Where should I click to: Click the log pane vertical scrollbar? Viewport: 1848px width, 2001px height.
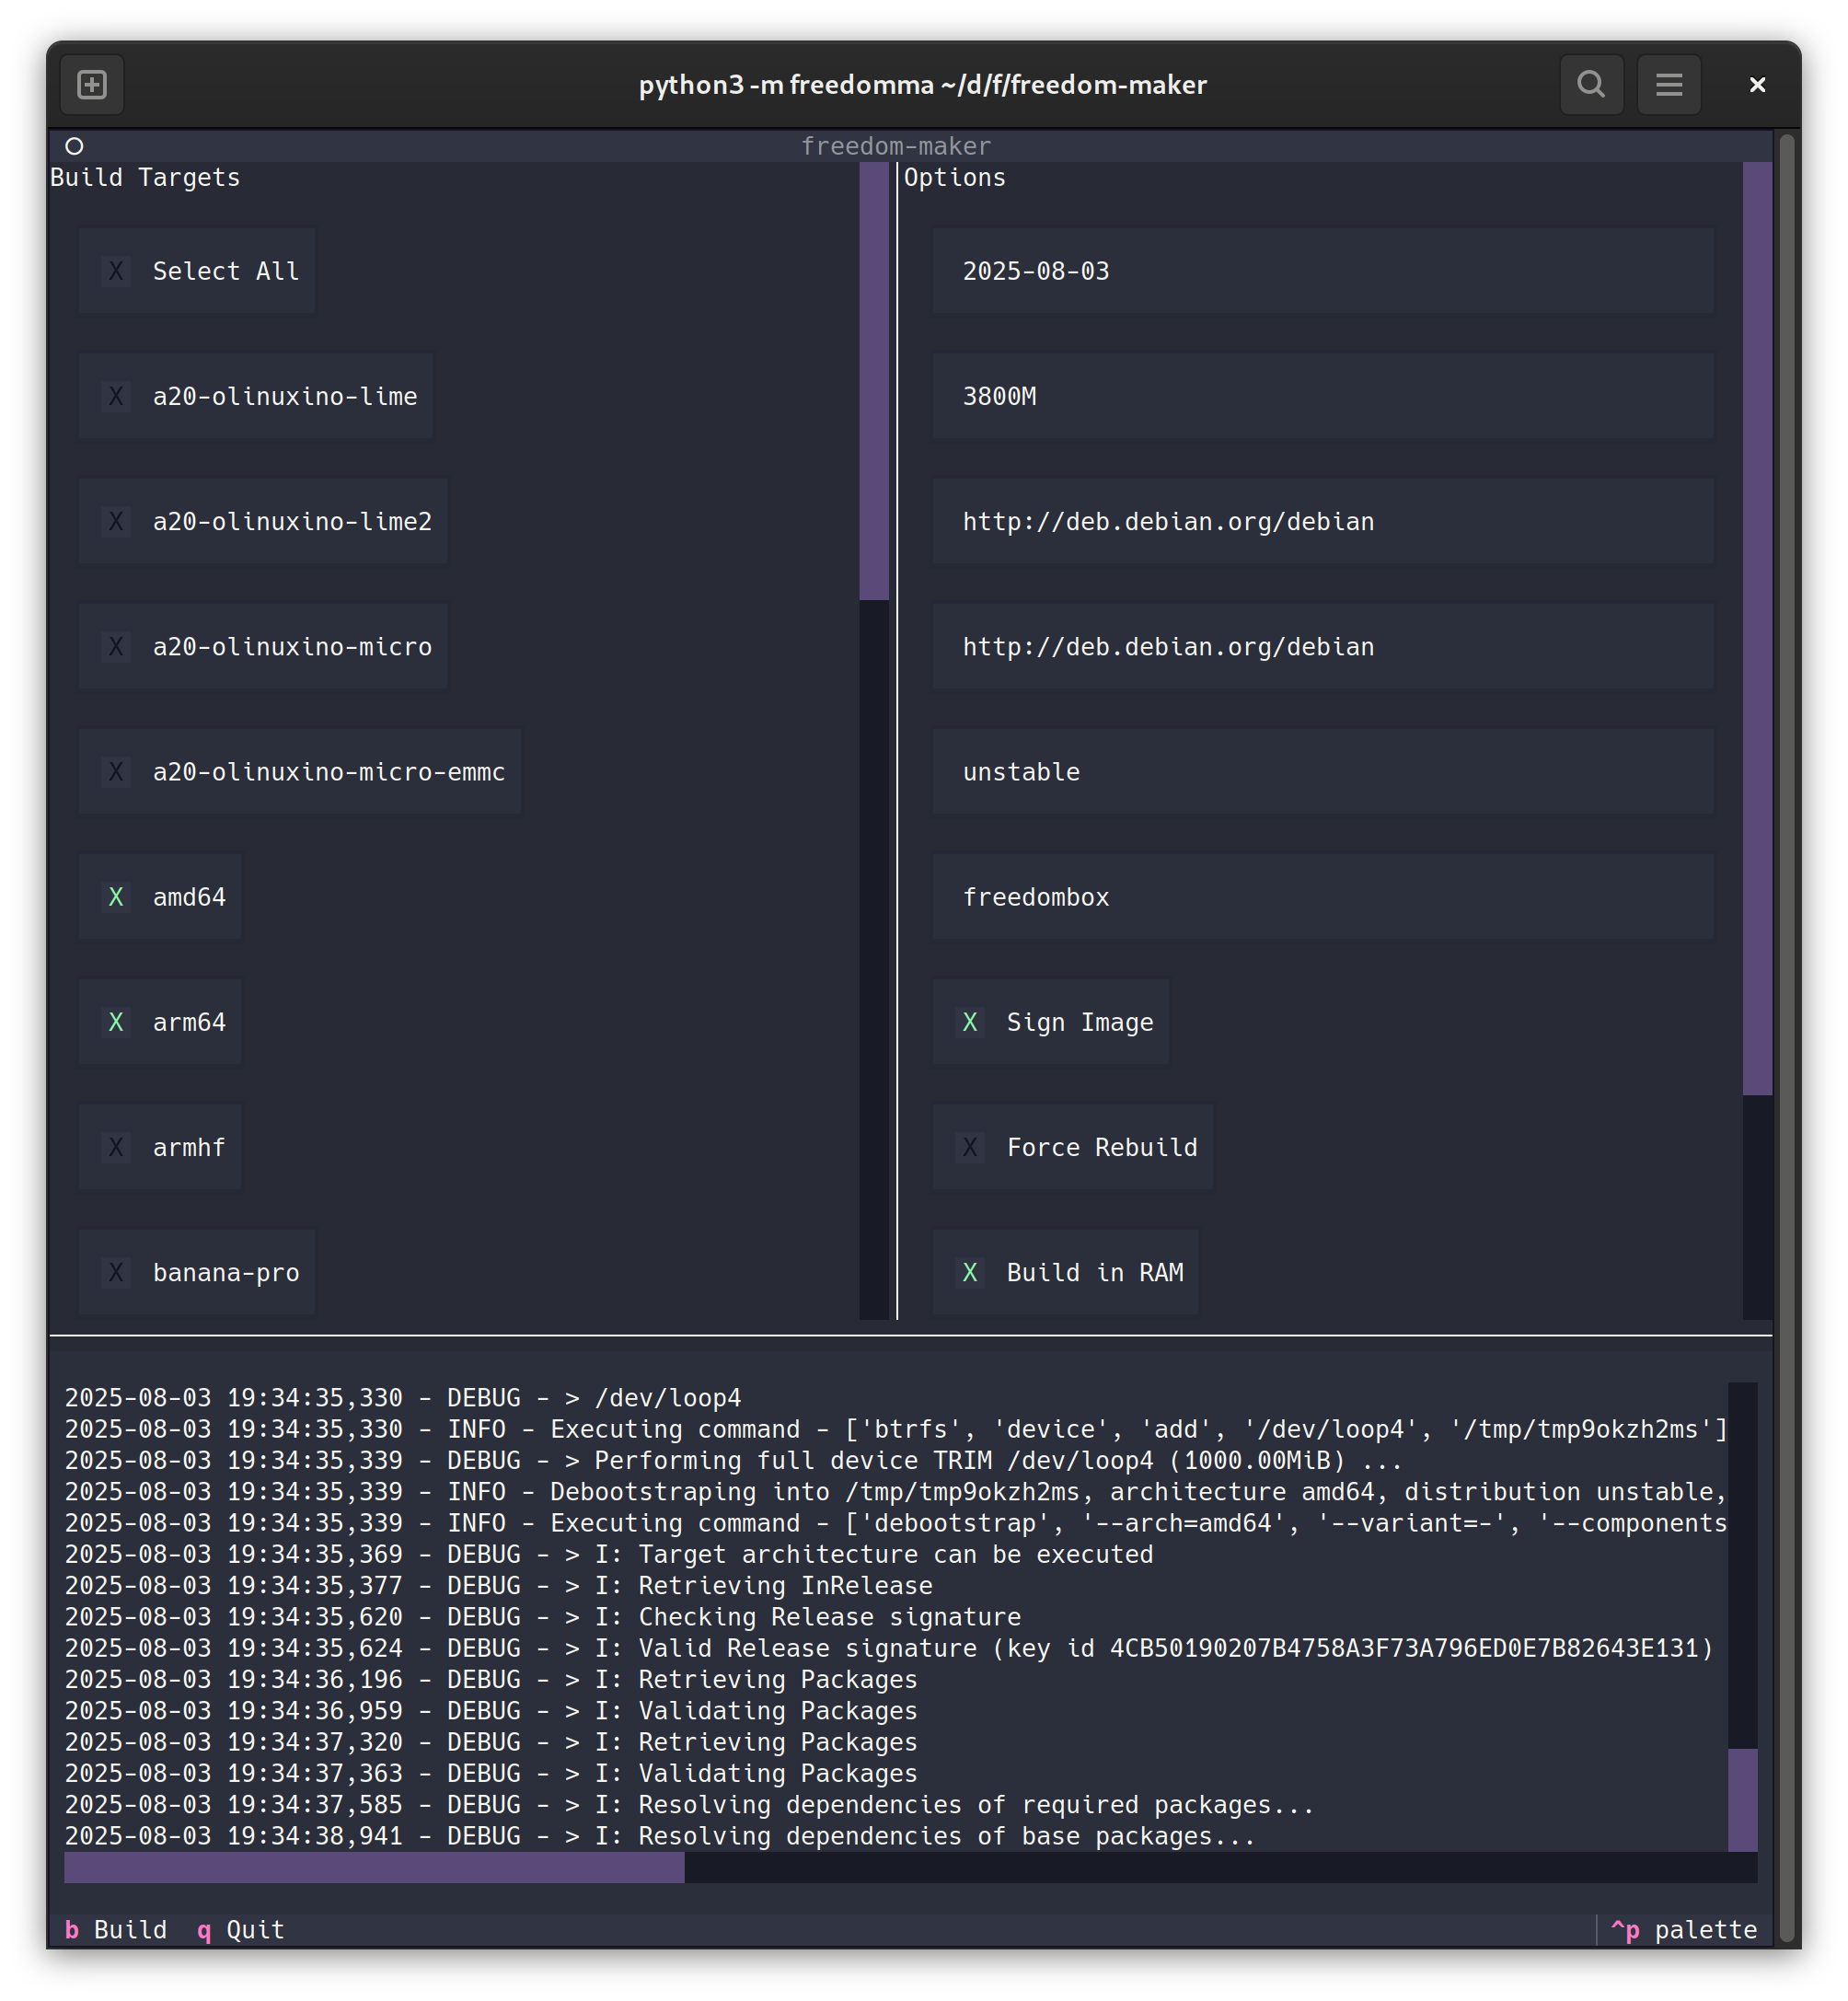tap(1742, 1616)
